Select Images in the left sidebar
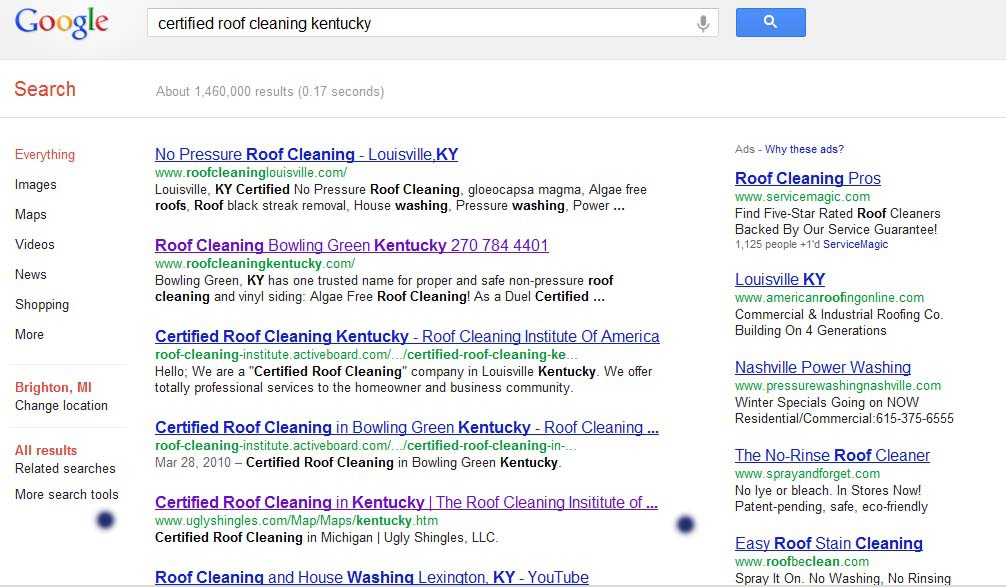This screenshot has width=1006, height=587. tap(36, 185)
